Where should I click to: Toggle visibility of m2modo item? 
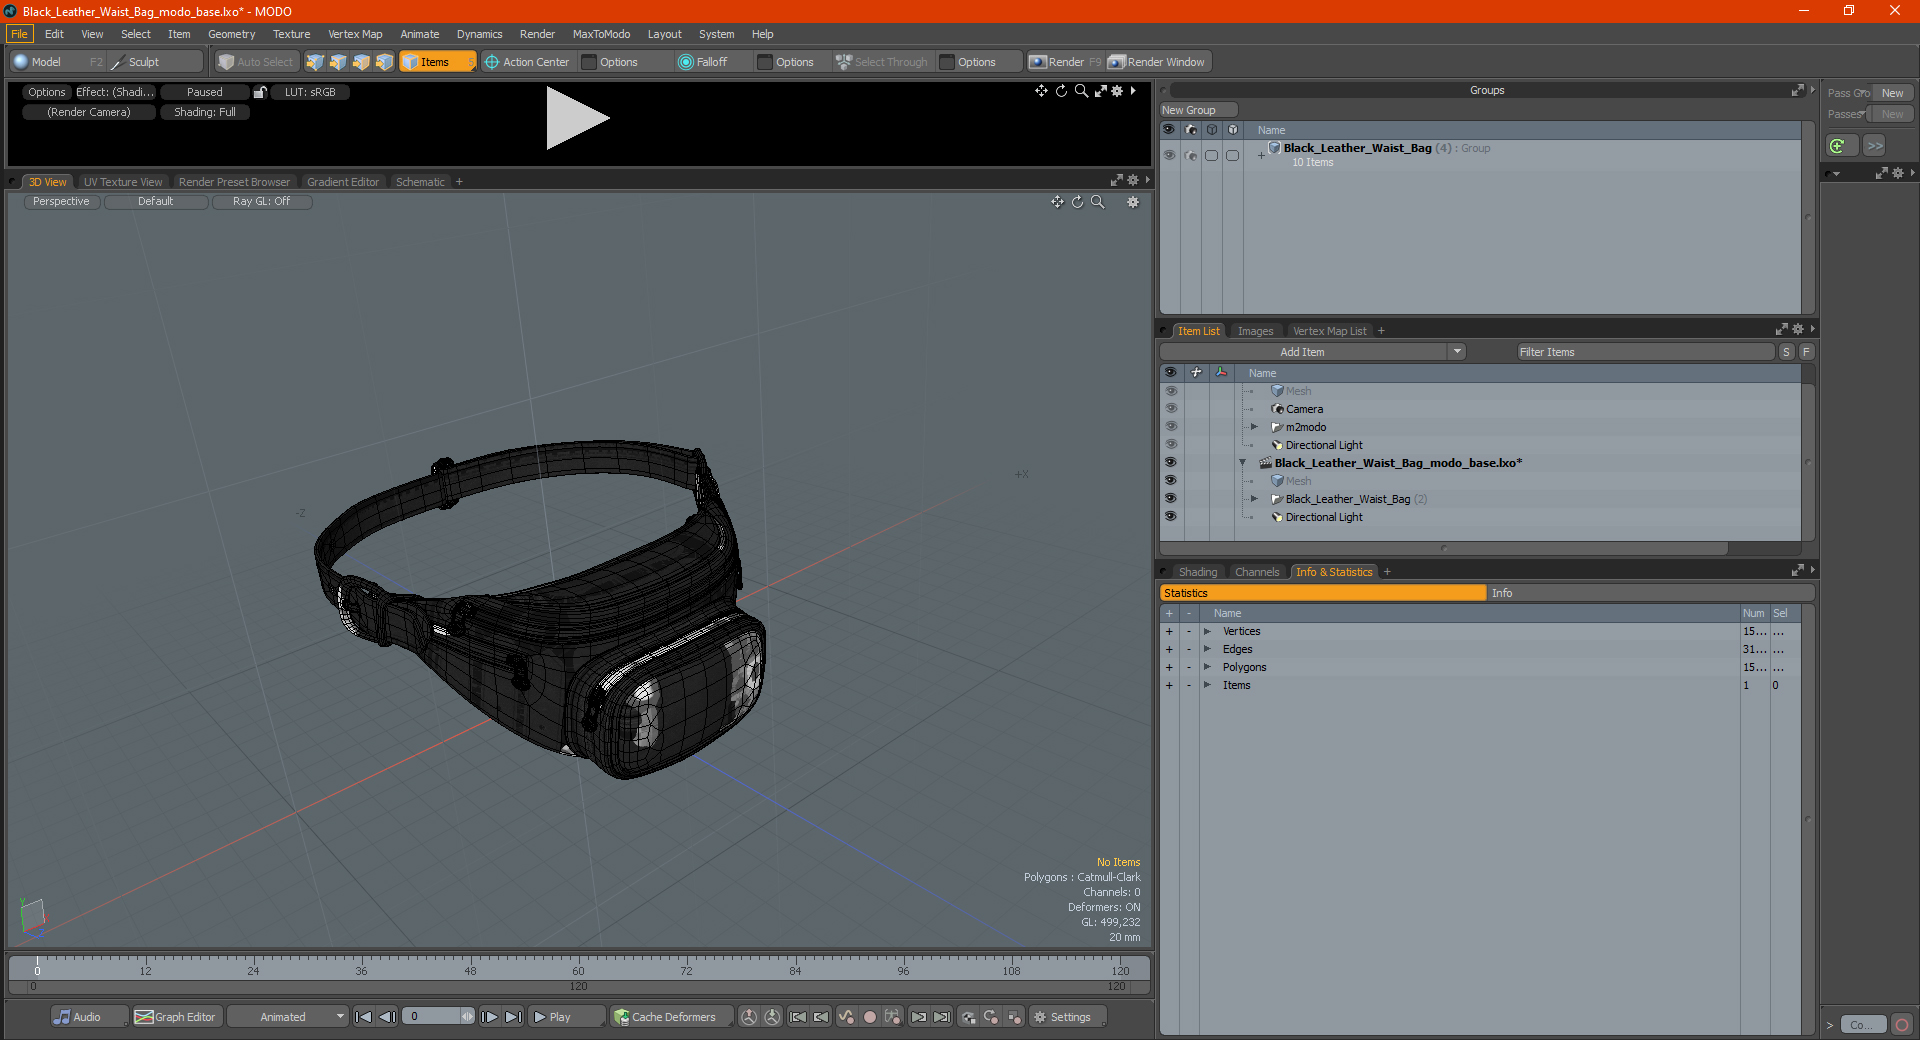pos(1170,427)
